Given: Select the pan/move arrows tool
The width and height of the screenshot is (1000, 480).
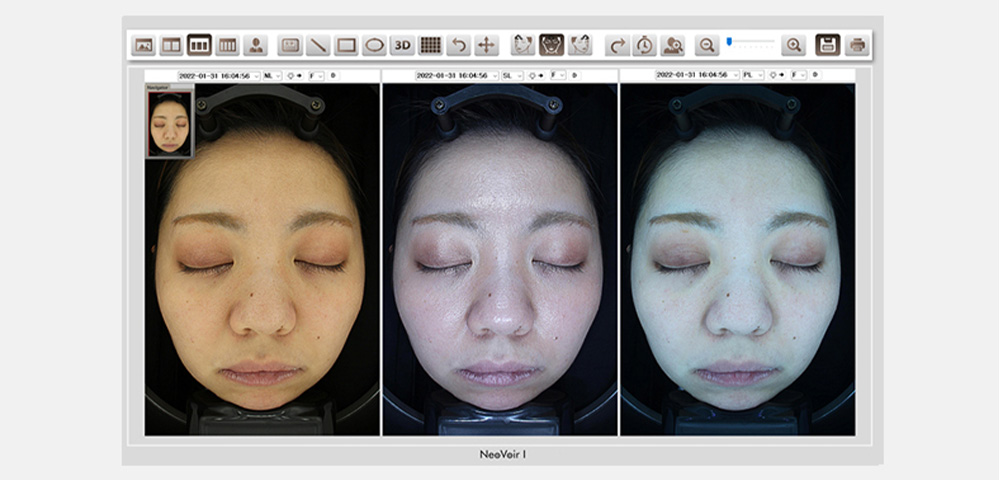Looking at the screenshot, I should coord(486,45).
